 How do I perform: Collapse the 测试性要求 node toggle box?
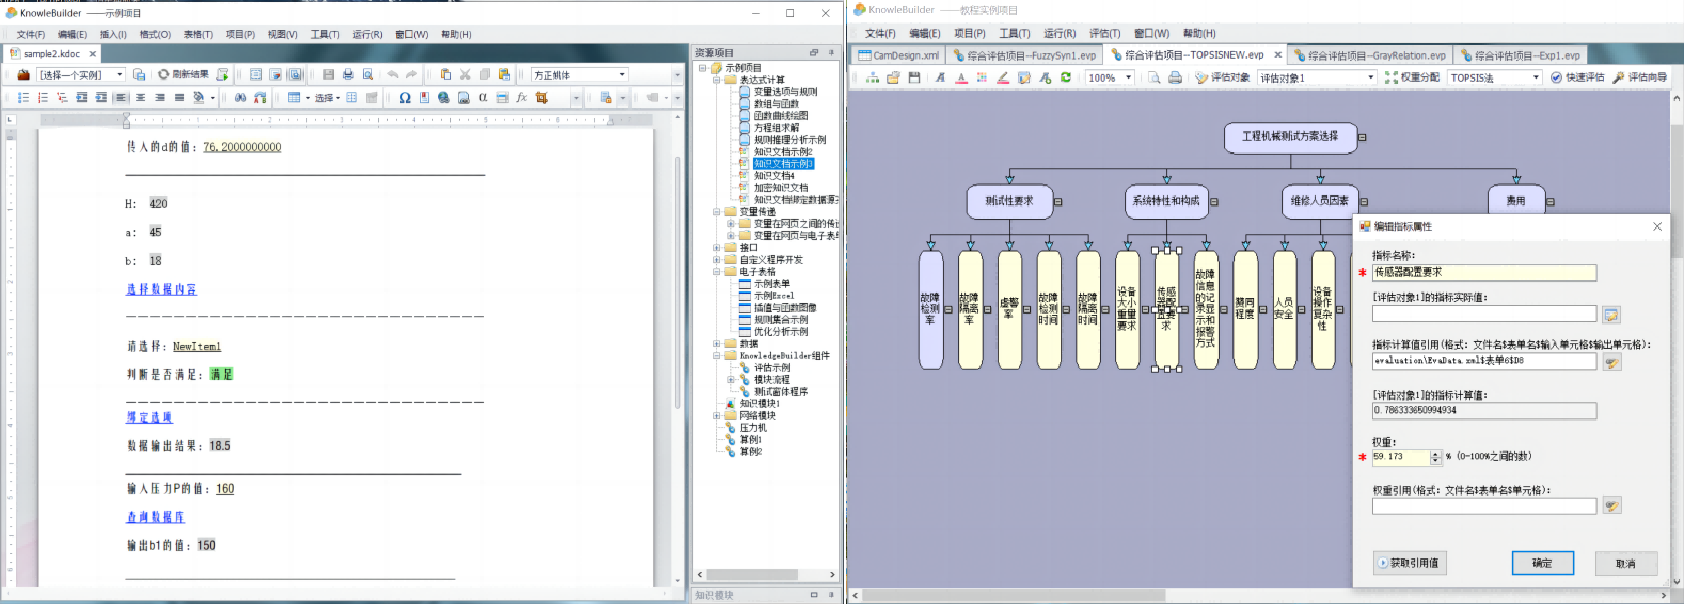1058,202
